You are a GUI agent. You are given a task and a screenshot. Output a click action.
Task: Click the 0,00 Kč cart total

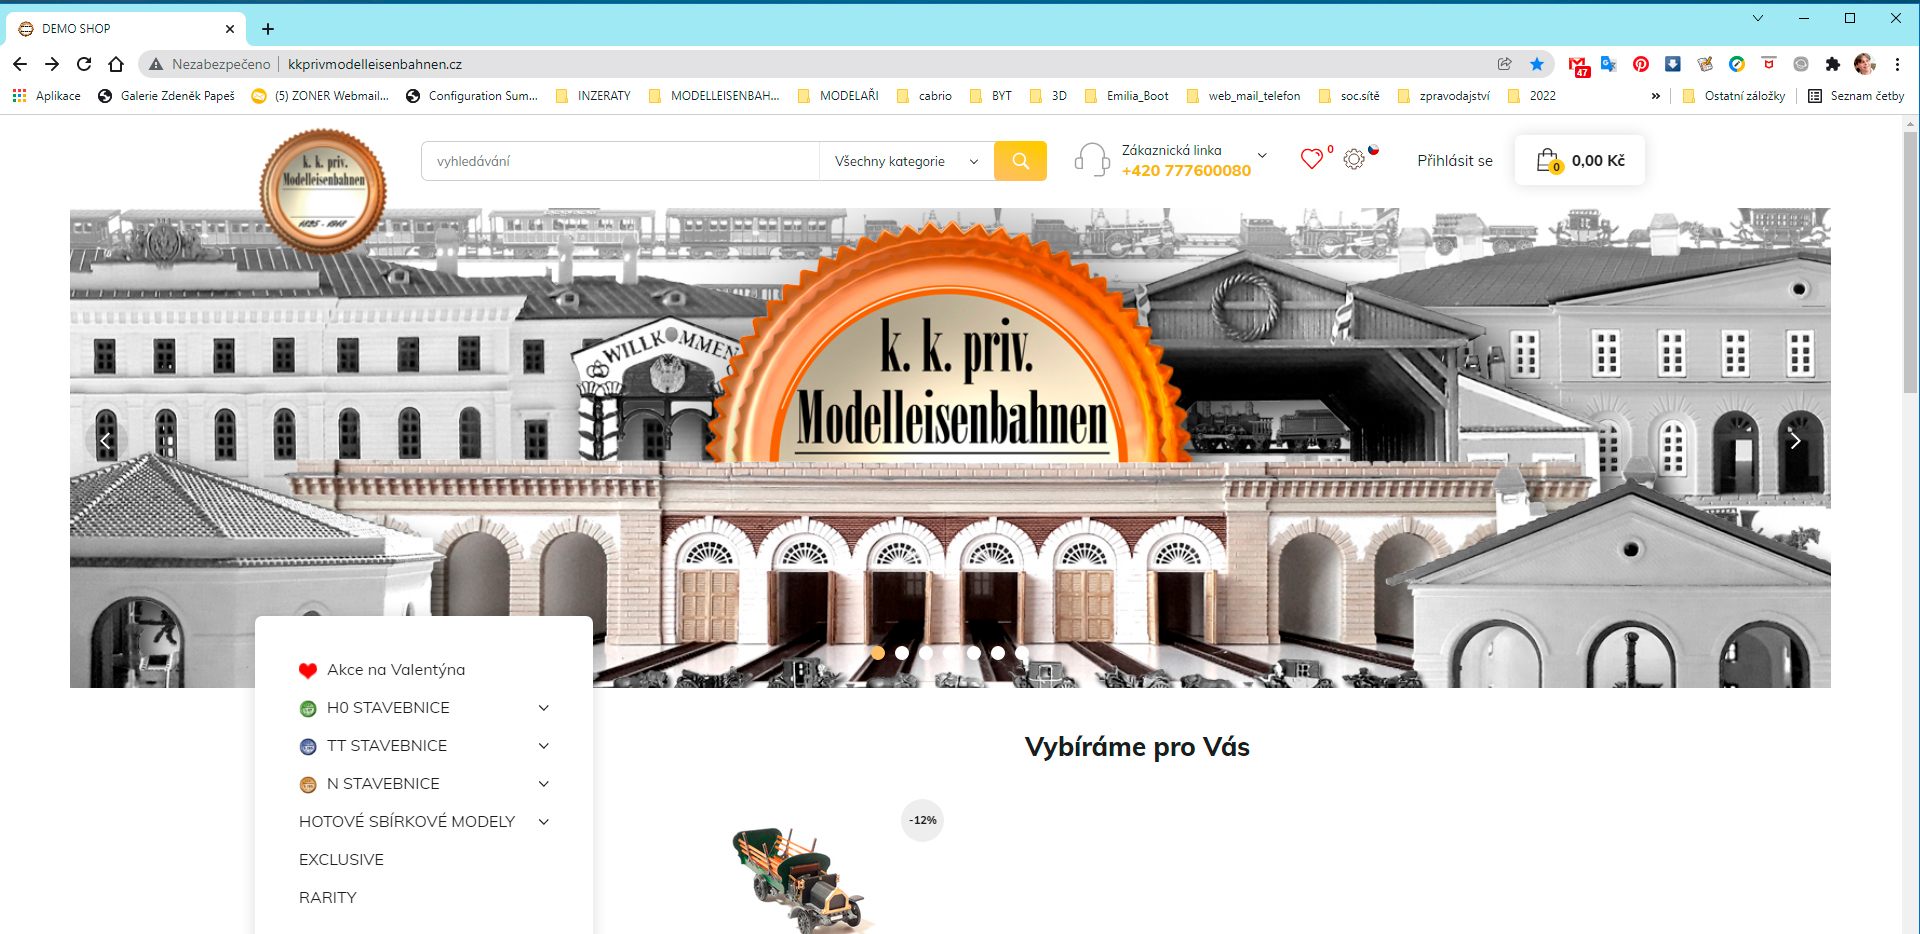[1598, 161]
